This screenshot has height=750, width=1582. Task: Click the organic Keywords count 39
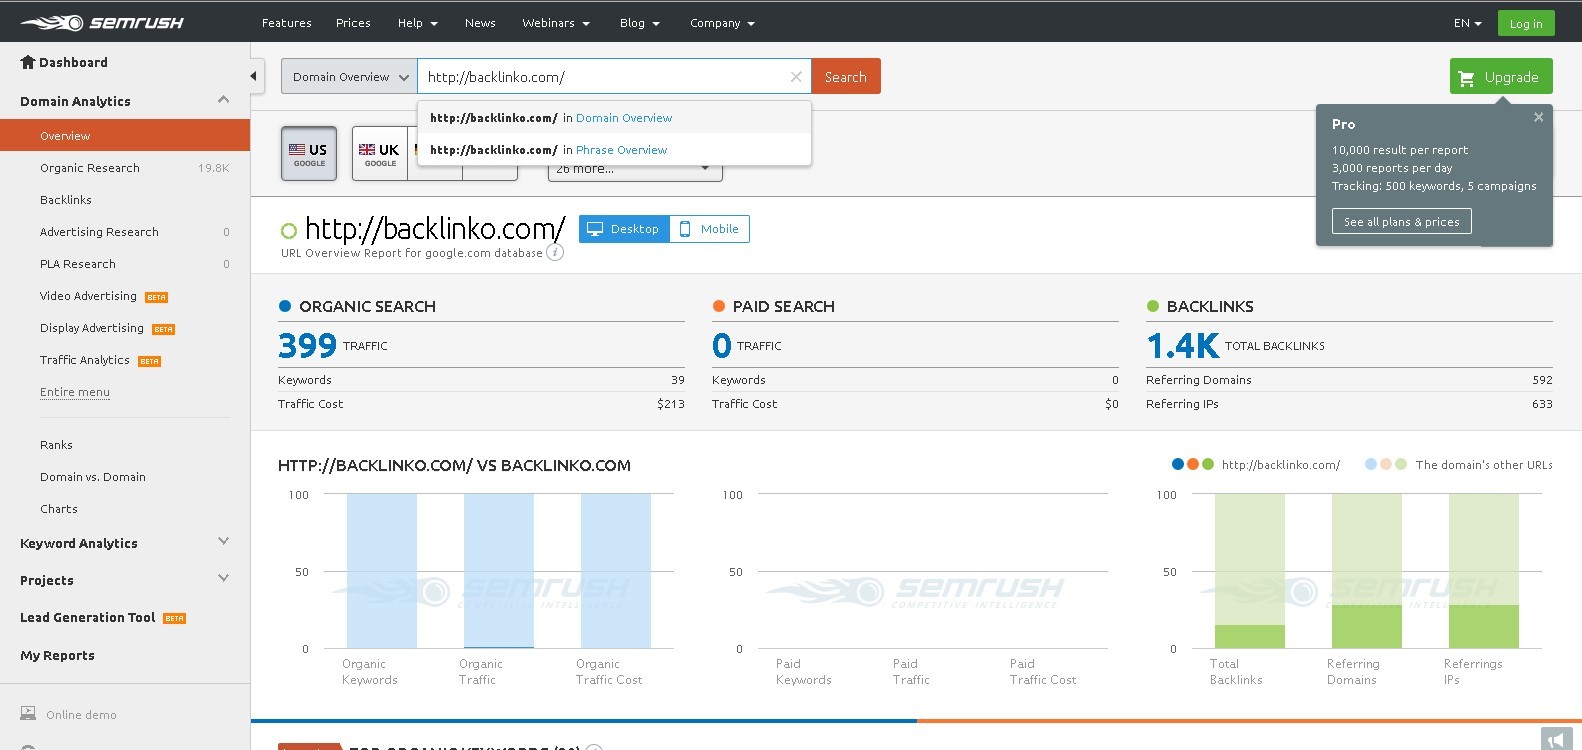[678, 380]
